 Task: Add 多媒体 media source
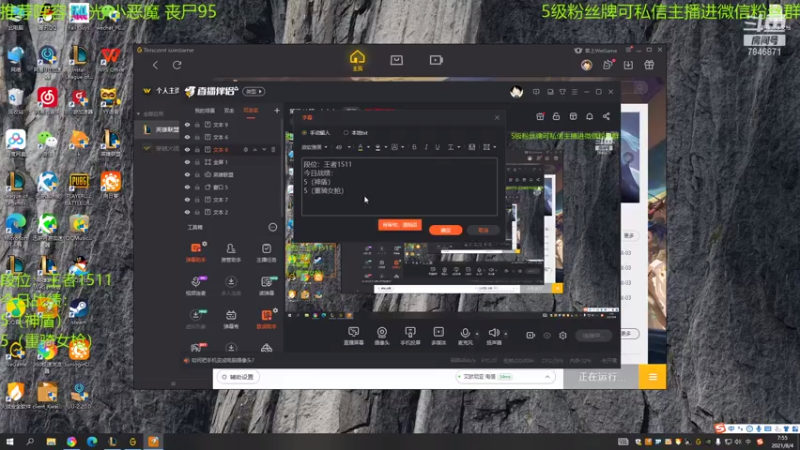pyautogui.click(x=438, y=336)
